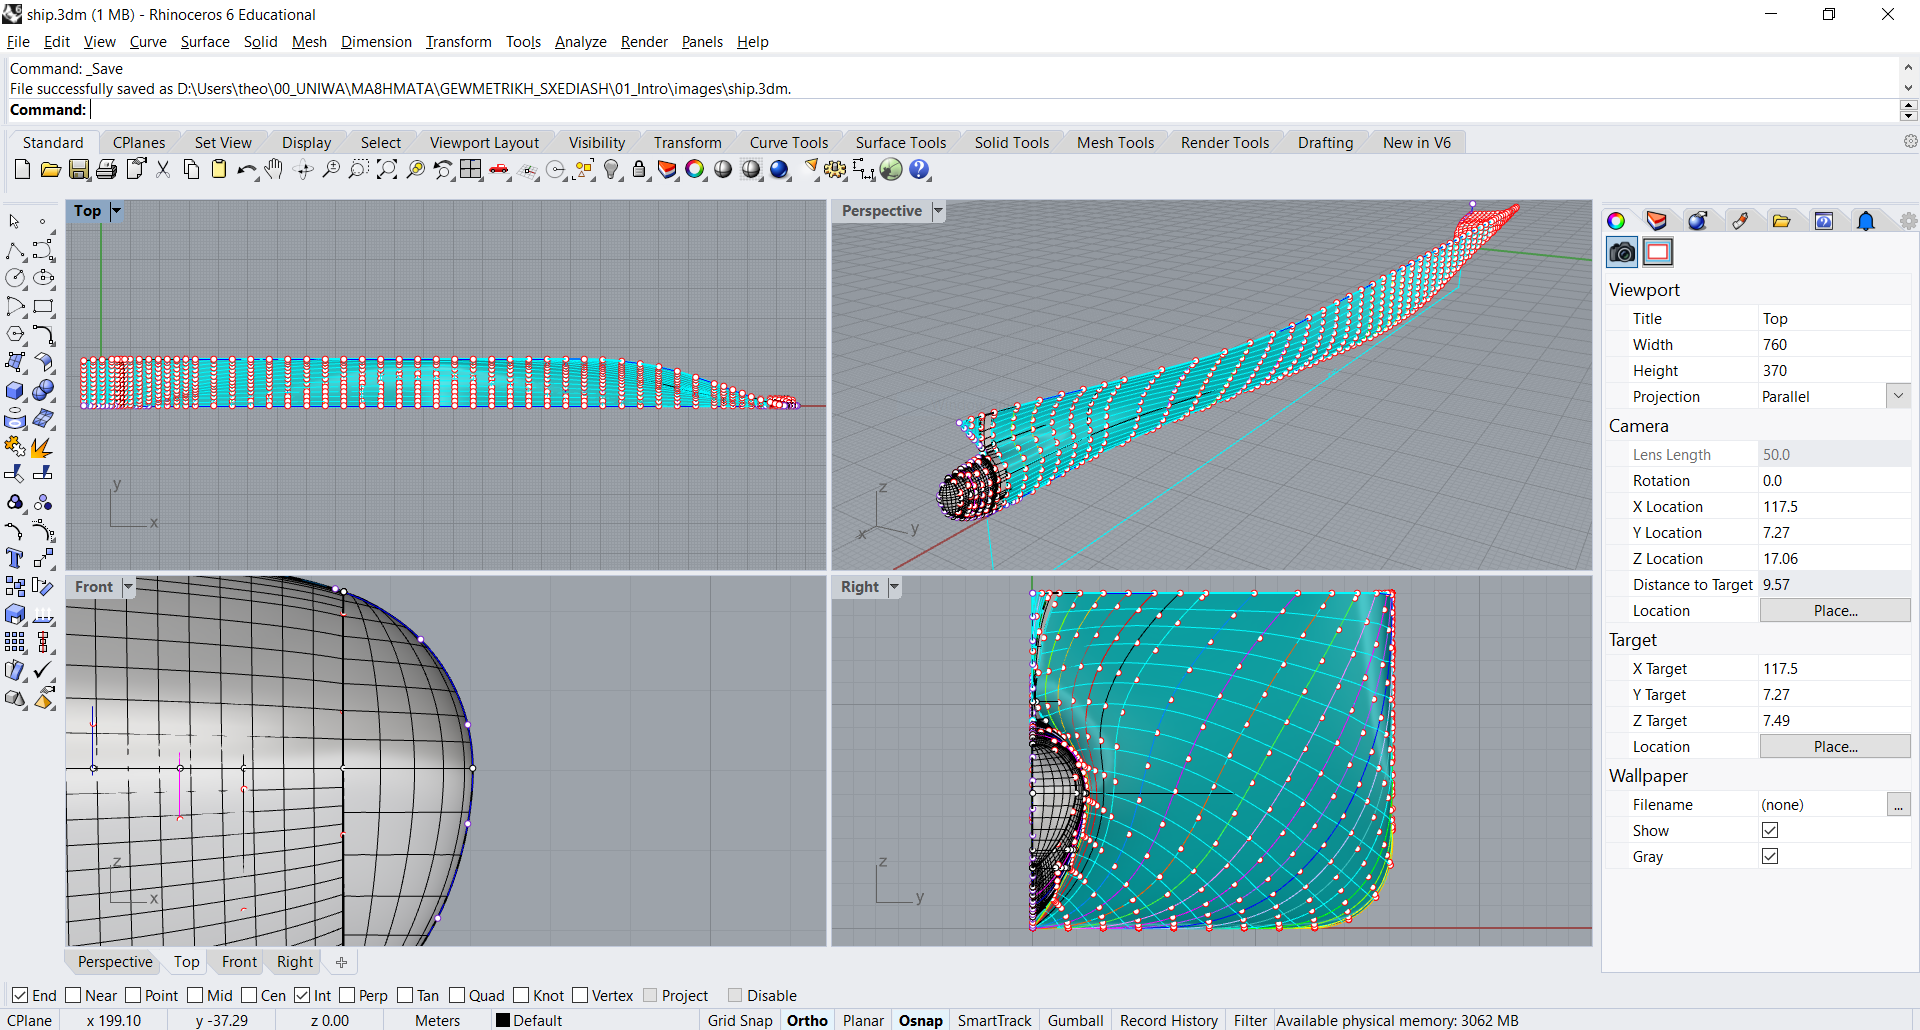Viewport: 1920px width, 1030px height.
Task: Toggle the Wallpaper Gray checkbox
Action: click(1770, 856)
